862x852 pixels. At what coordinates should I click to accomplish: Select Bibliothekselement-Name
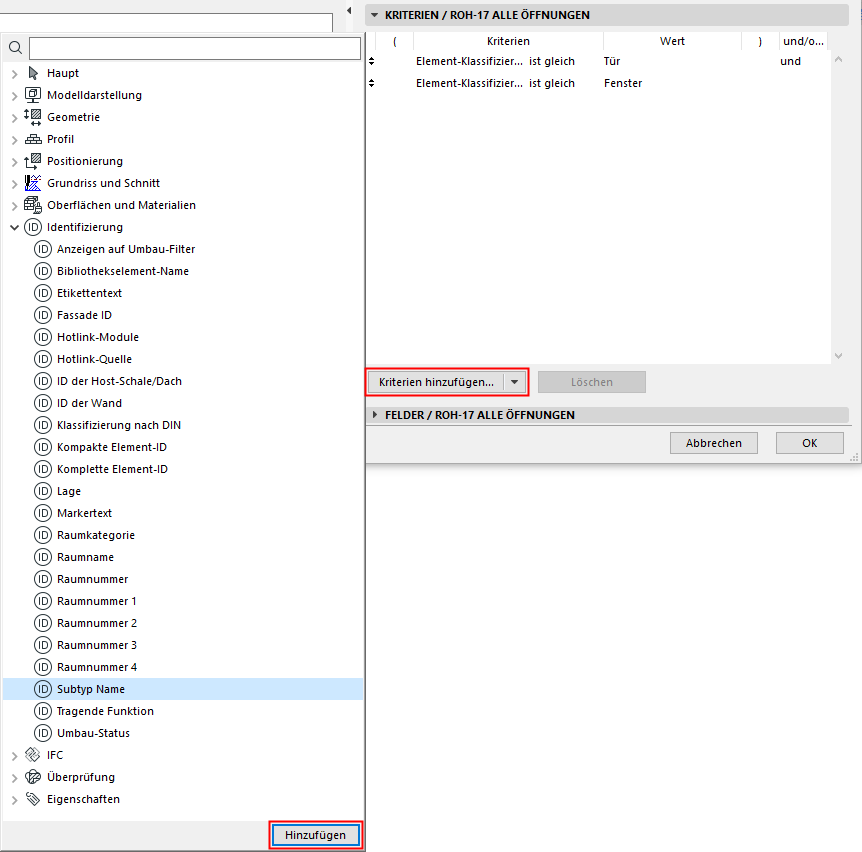[123, 271]
